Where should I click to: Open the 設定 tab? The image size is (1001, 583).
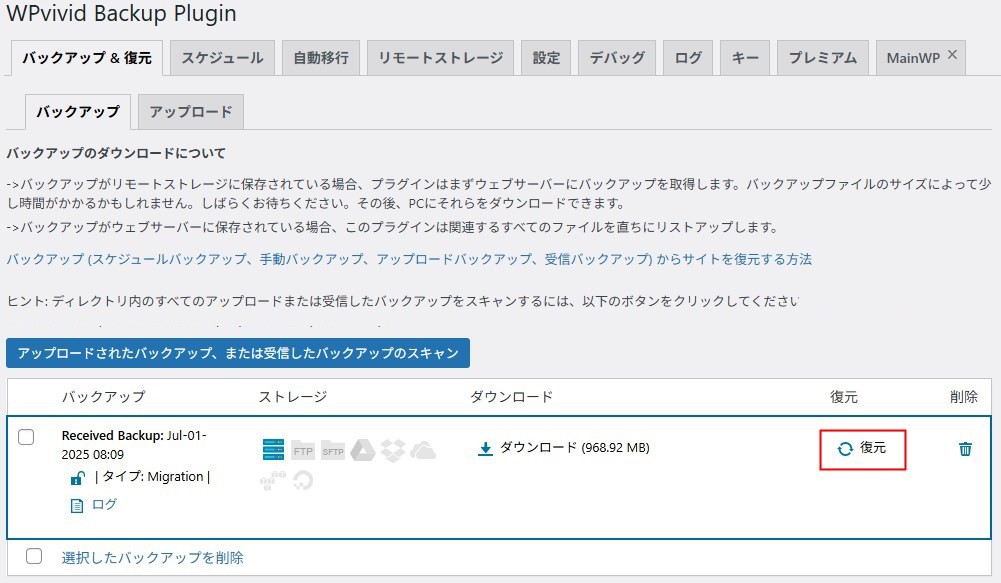pyautogui.click(x=546, y=58)
